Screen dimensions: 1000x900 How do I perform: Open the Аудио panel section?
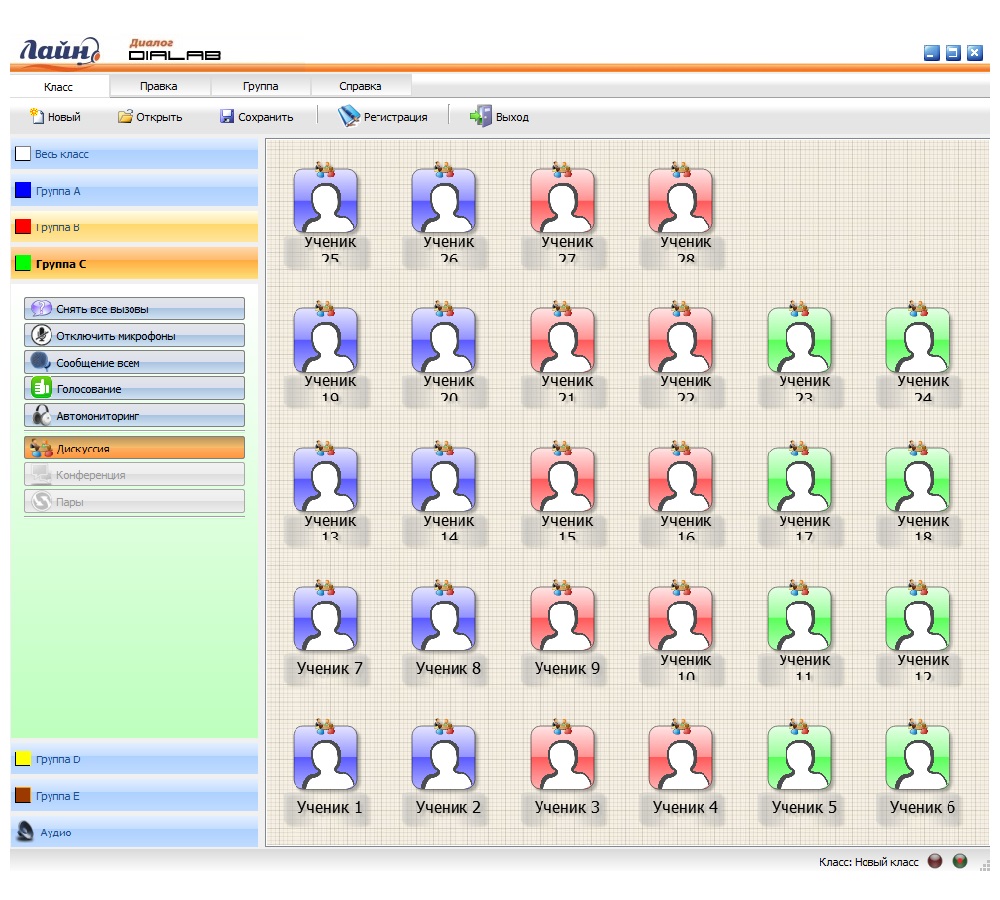click(x=134, y=832)
